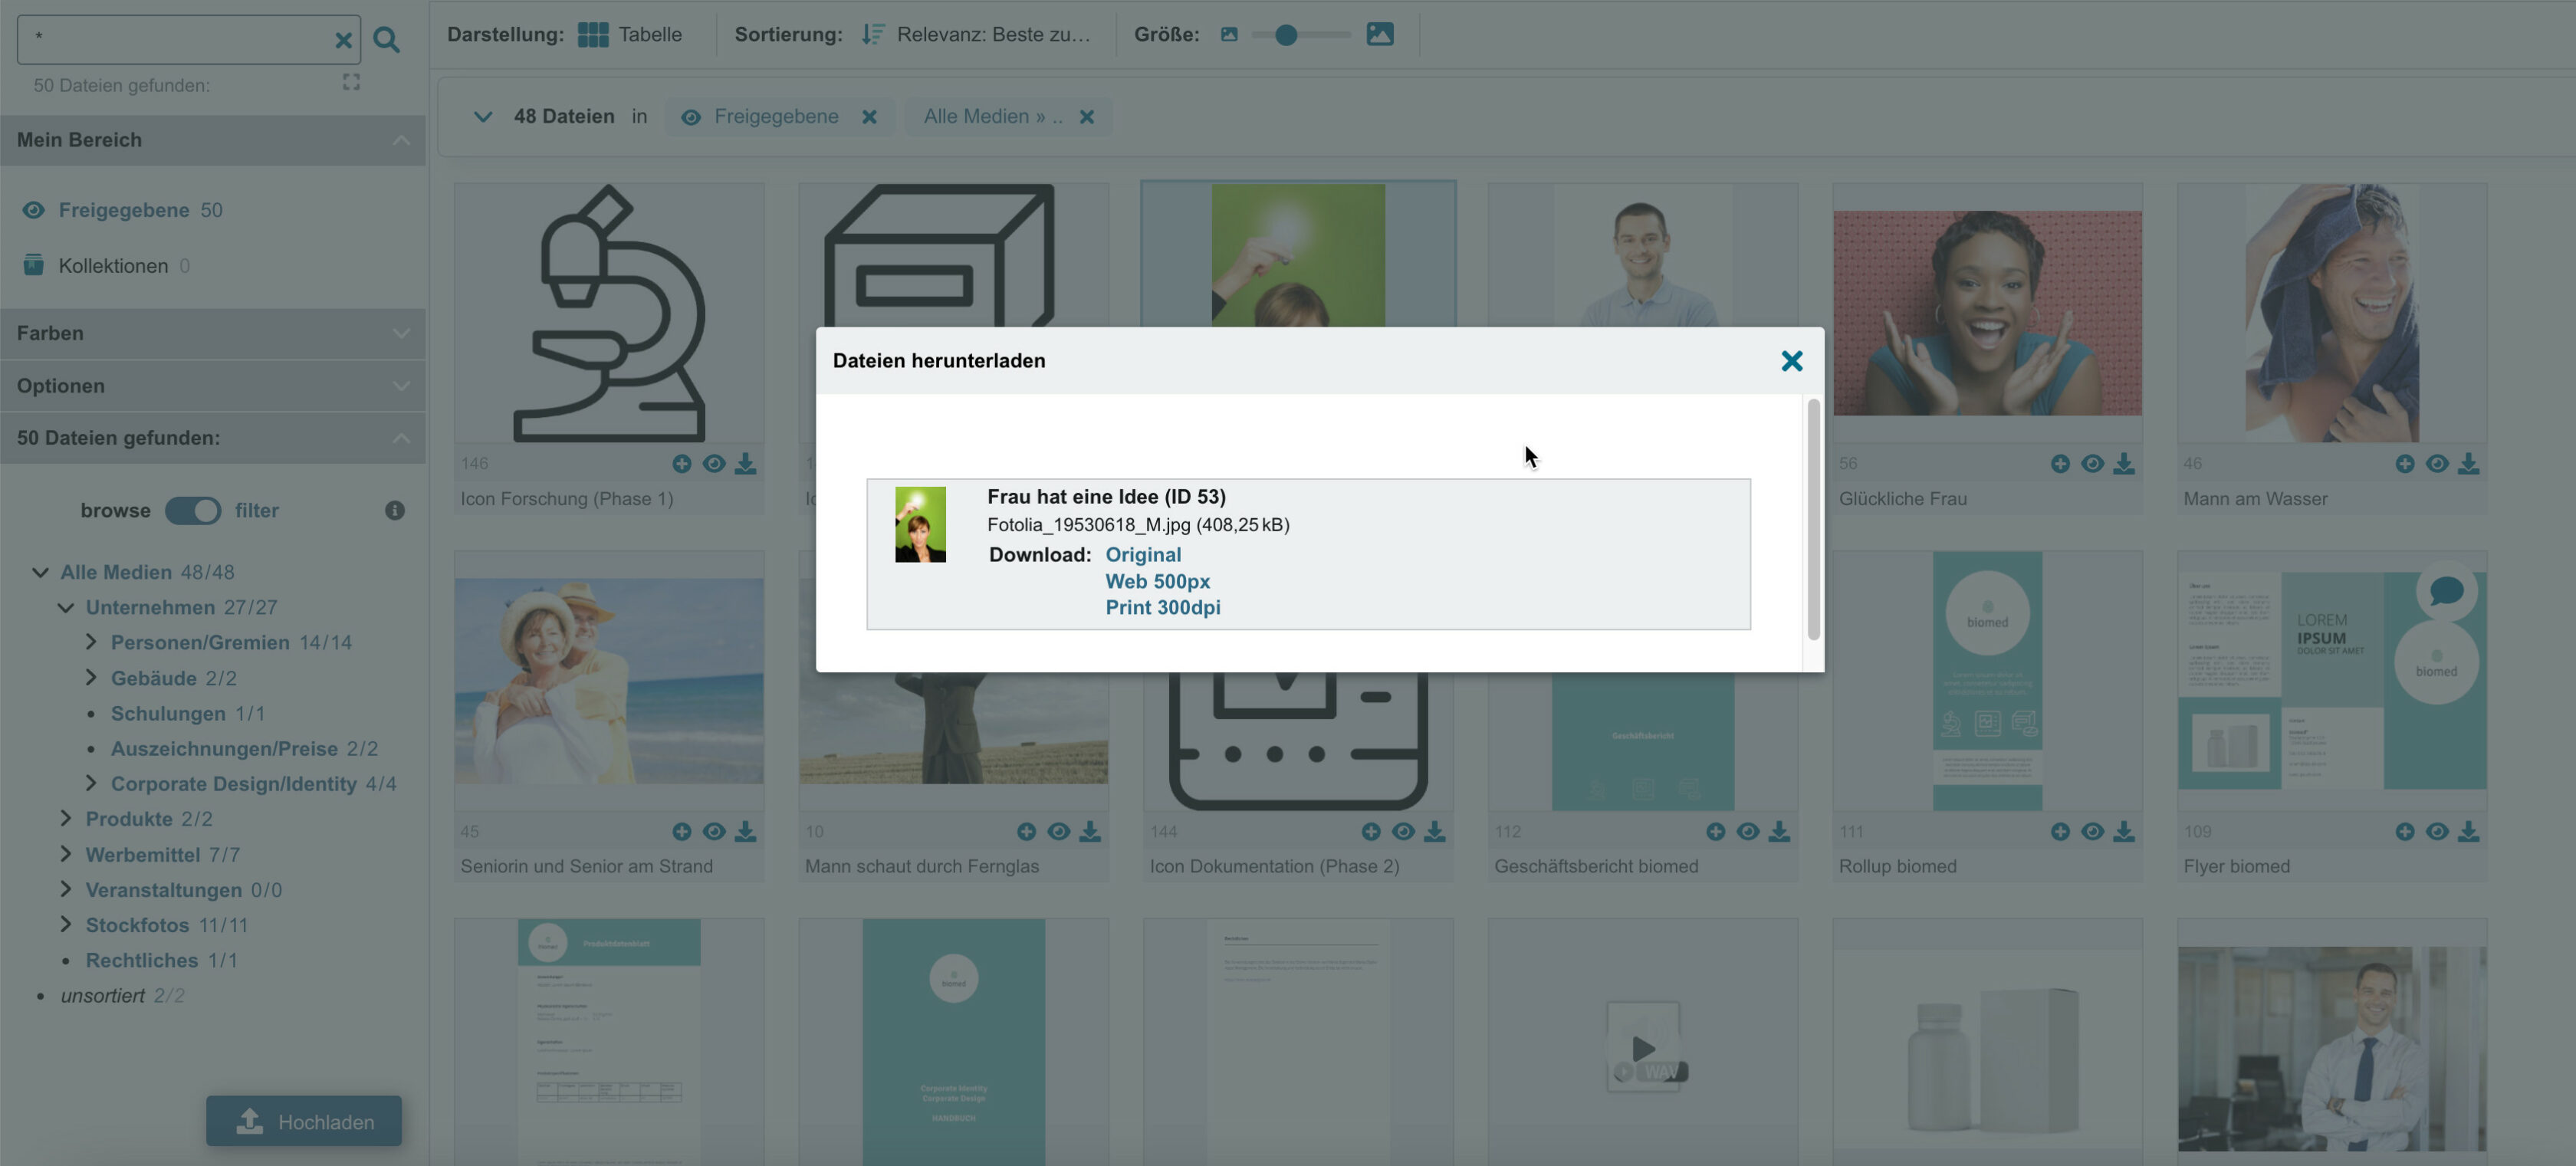Toggle eye icon for Icon Dokumentation (Phase 2)
2576x1166 pixels.
pyautogui.click(x=1403, y=832)
